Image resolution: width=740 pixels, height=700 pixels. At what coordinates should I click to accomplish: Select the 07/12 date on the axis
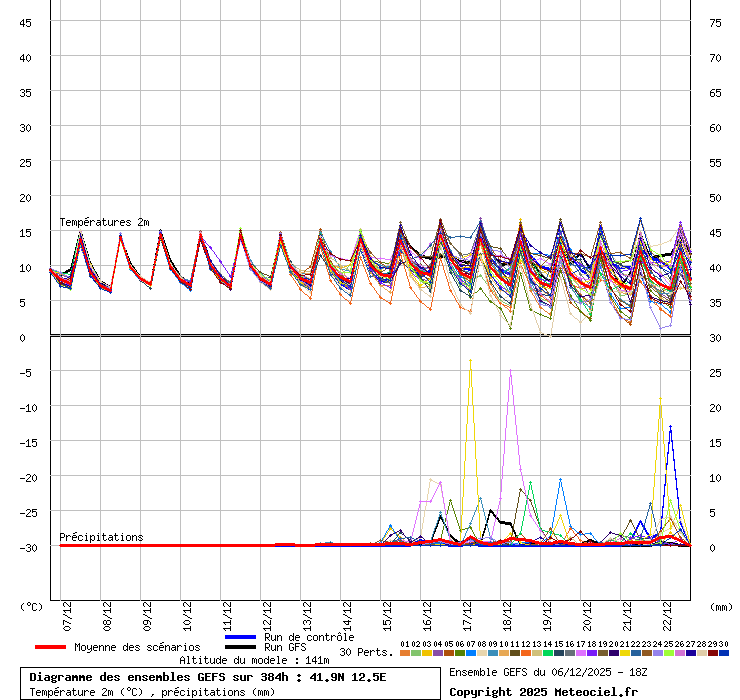(x=67, y=611)
